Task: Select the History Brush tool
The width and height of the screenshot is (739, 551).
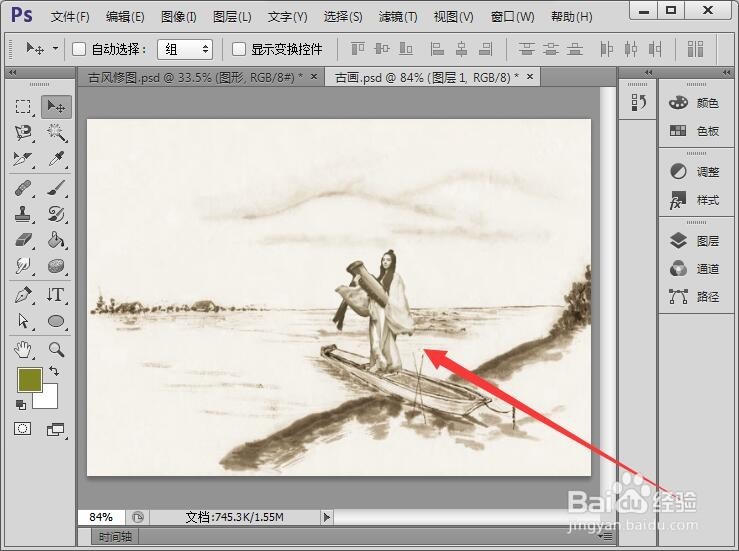Action: [56, 214]
